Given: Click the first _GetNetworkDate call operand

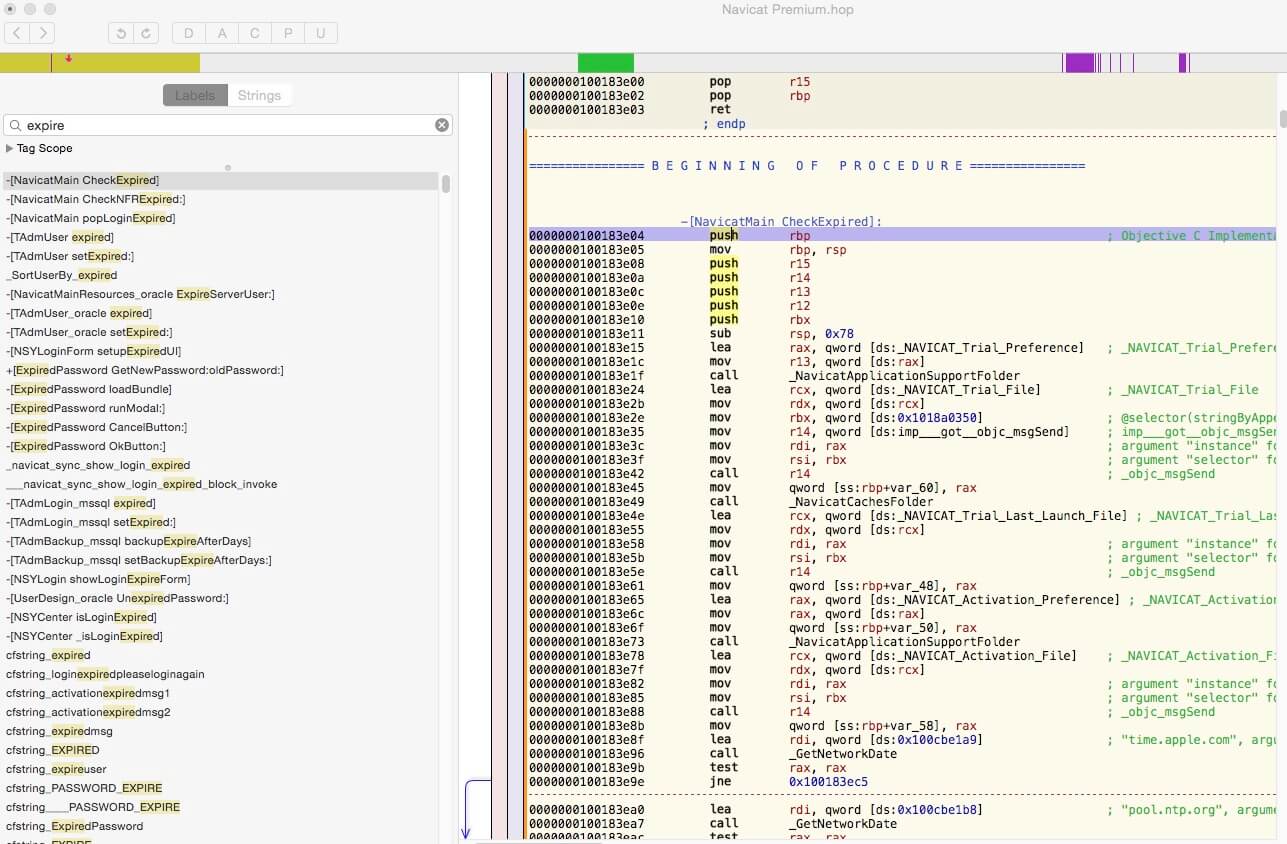Looking at the screenshot, I should pyautogui.click(x=843, y=753).
